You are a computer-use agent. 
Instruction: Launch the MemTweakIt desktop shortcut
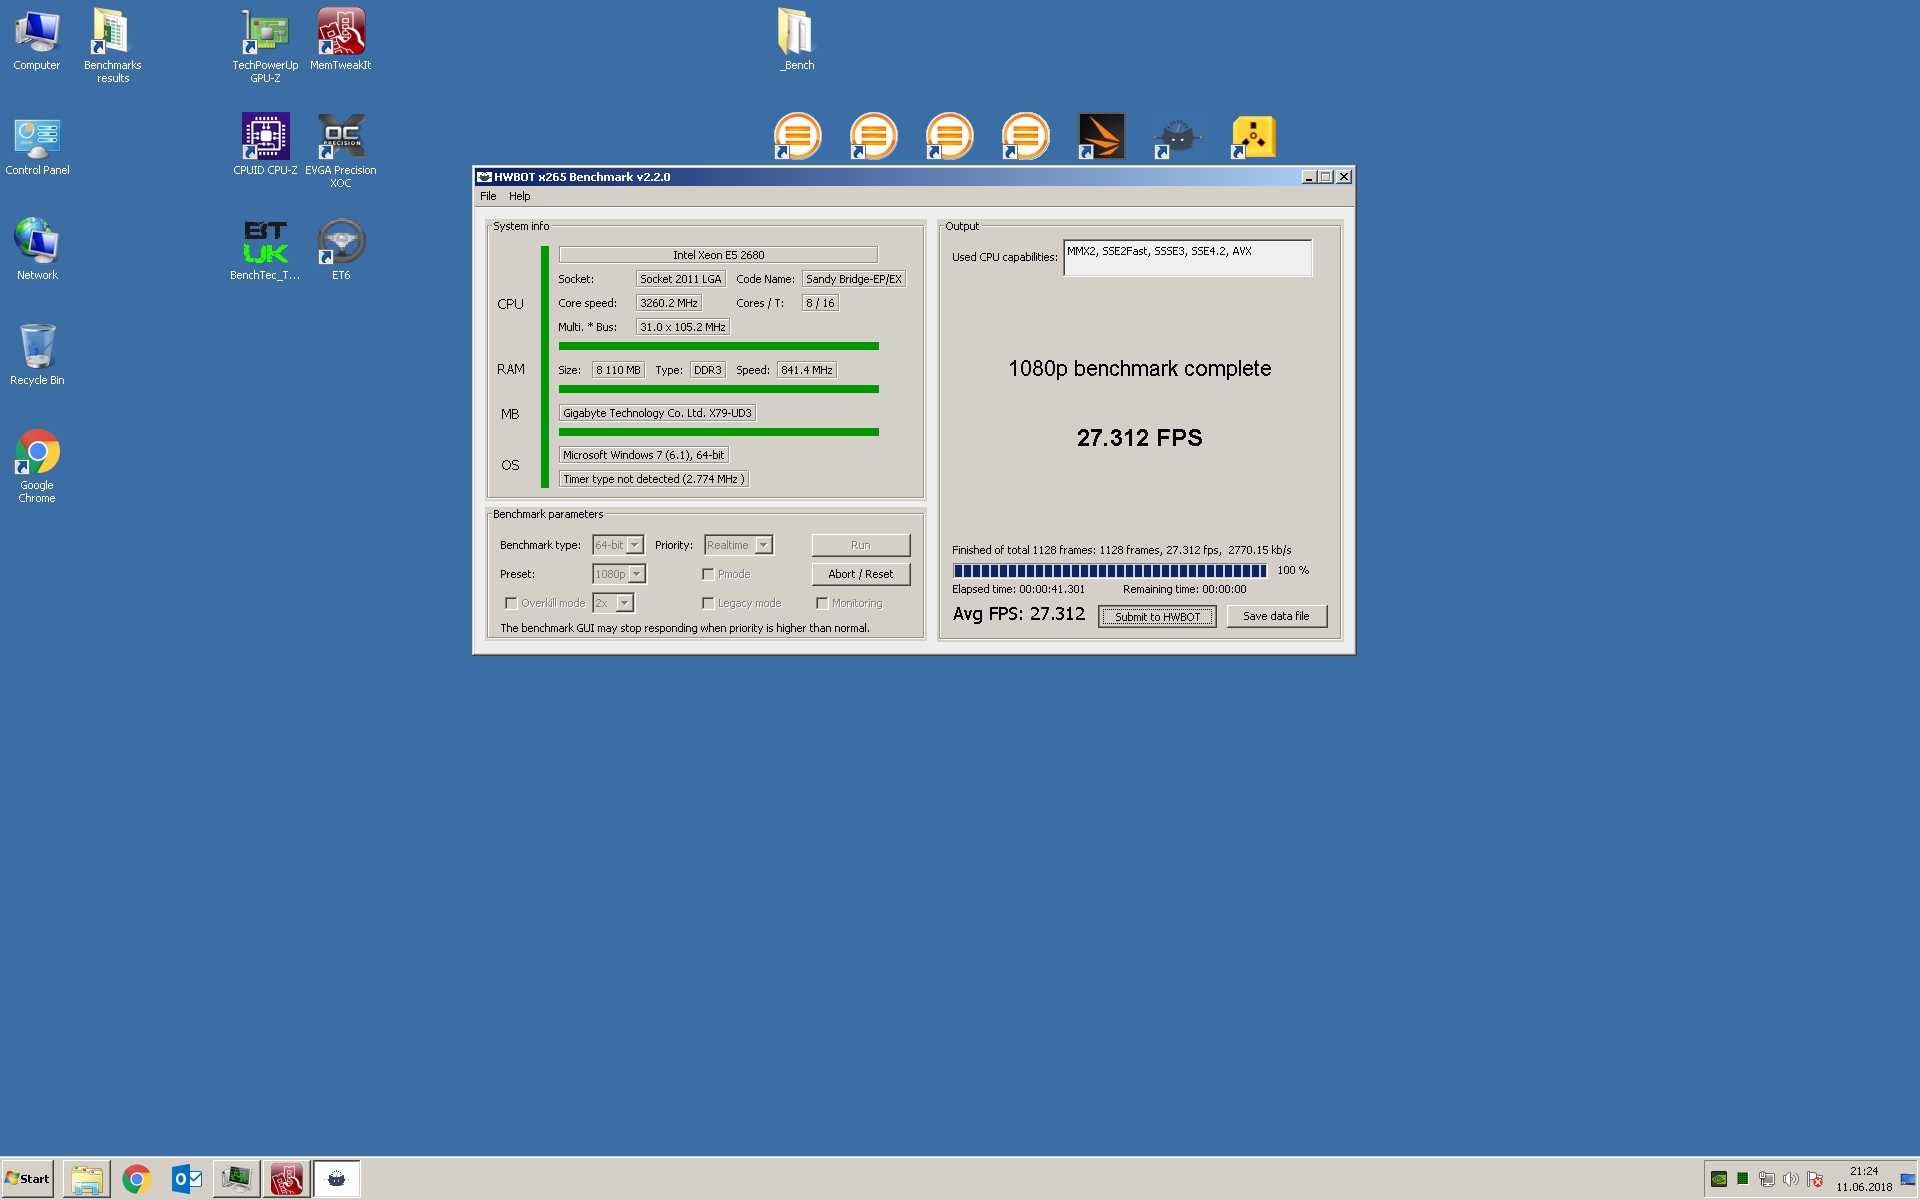(341, 40)
